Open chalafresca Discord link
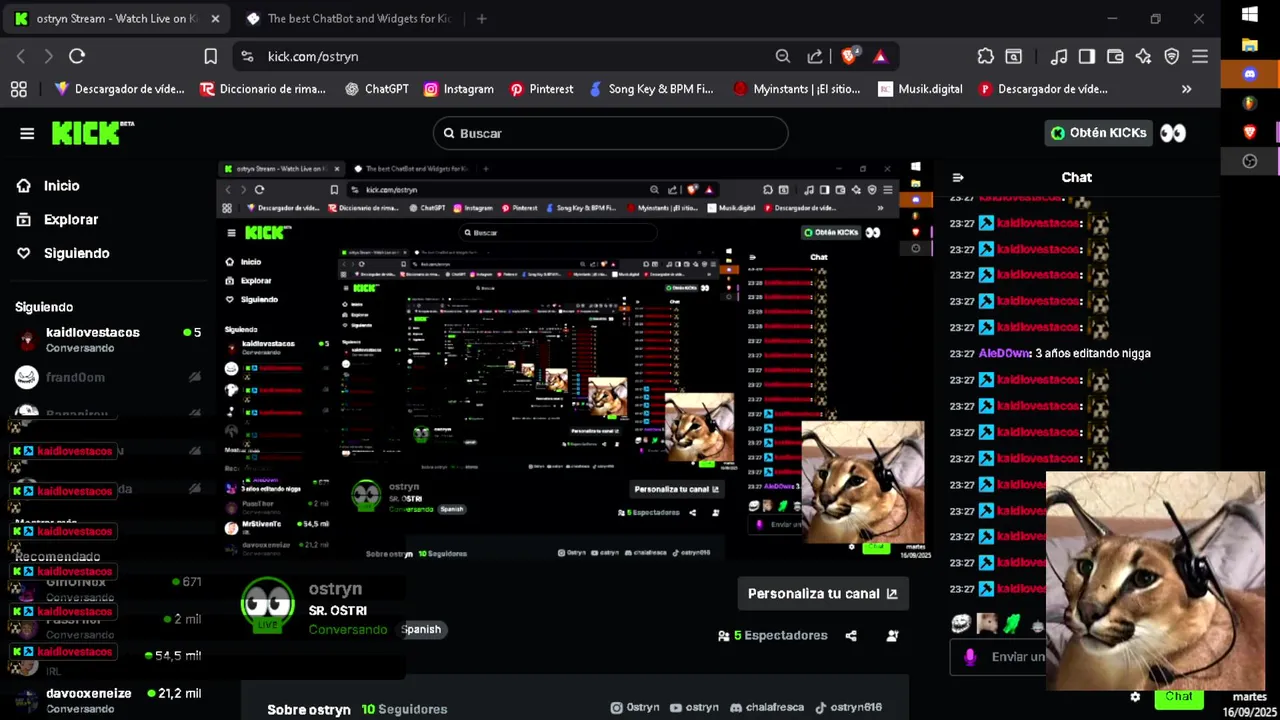Viewport: 1280px width, 720px height. pyautogui.click(x=767, y=708)
